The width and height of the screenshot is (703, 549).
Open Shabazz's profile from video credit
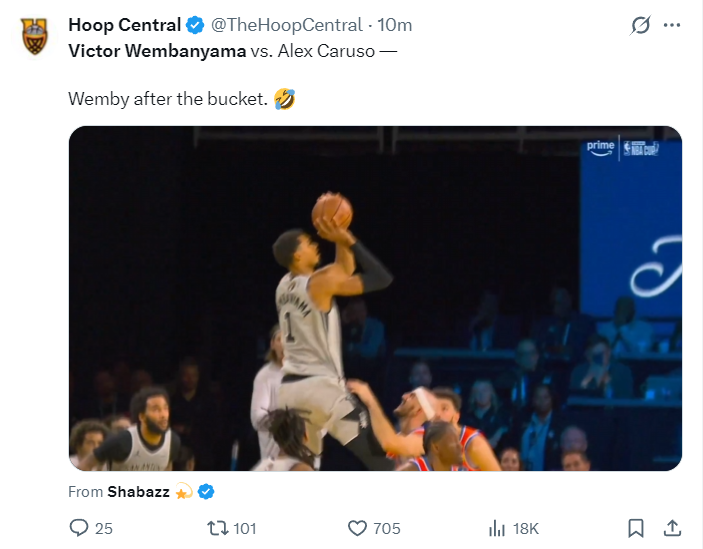point(140,491)
